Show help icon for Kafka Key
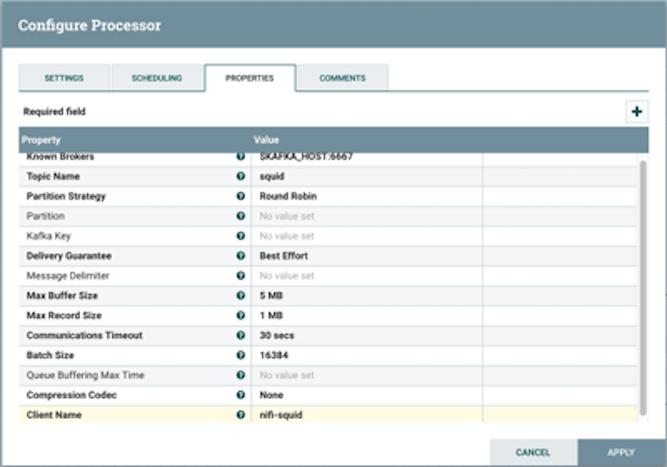This screenshot has width=667, height=467. click(x=241, y=236)
